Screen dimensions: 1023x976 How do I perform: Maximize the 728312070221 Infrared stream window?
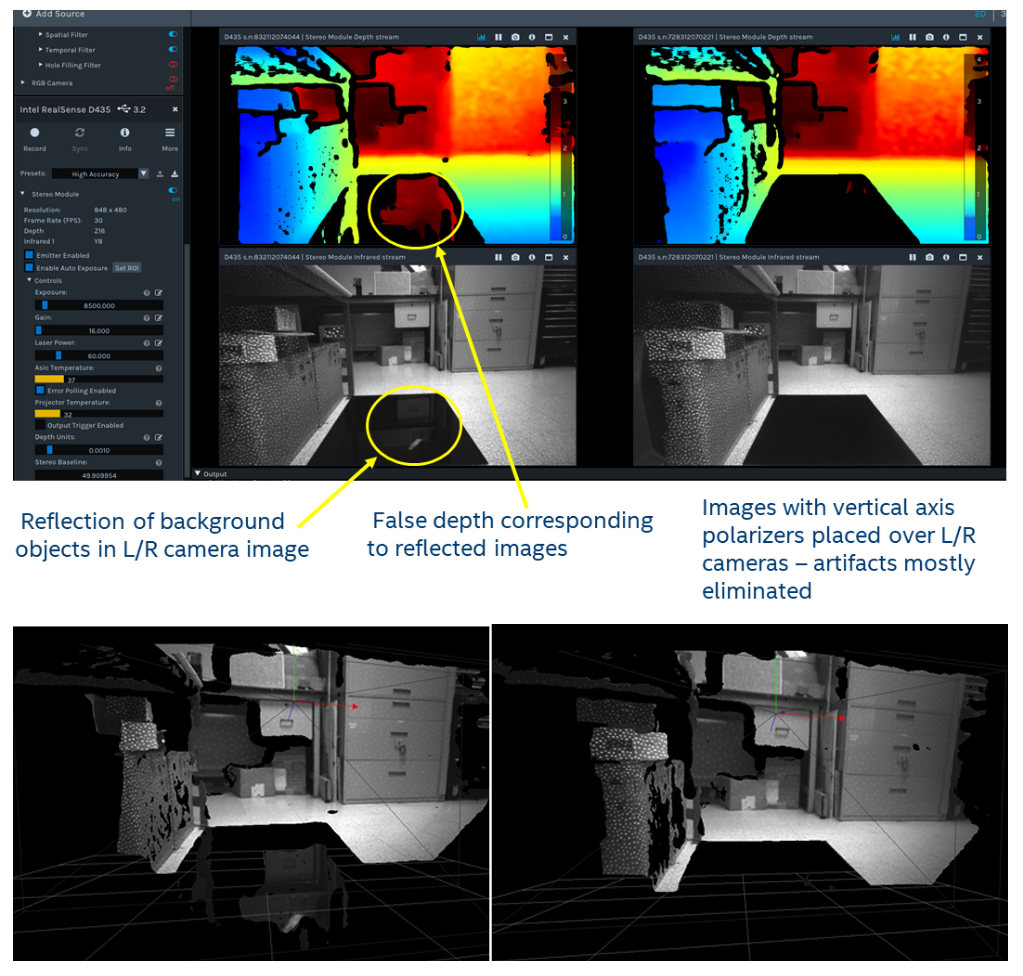(x=963, y=257)
